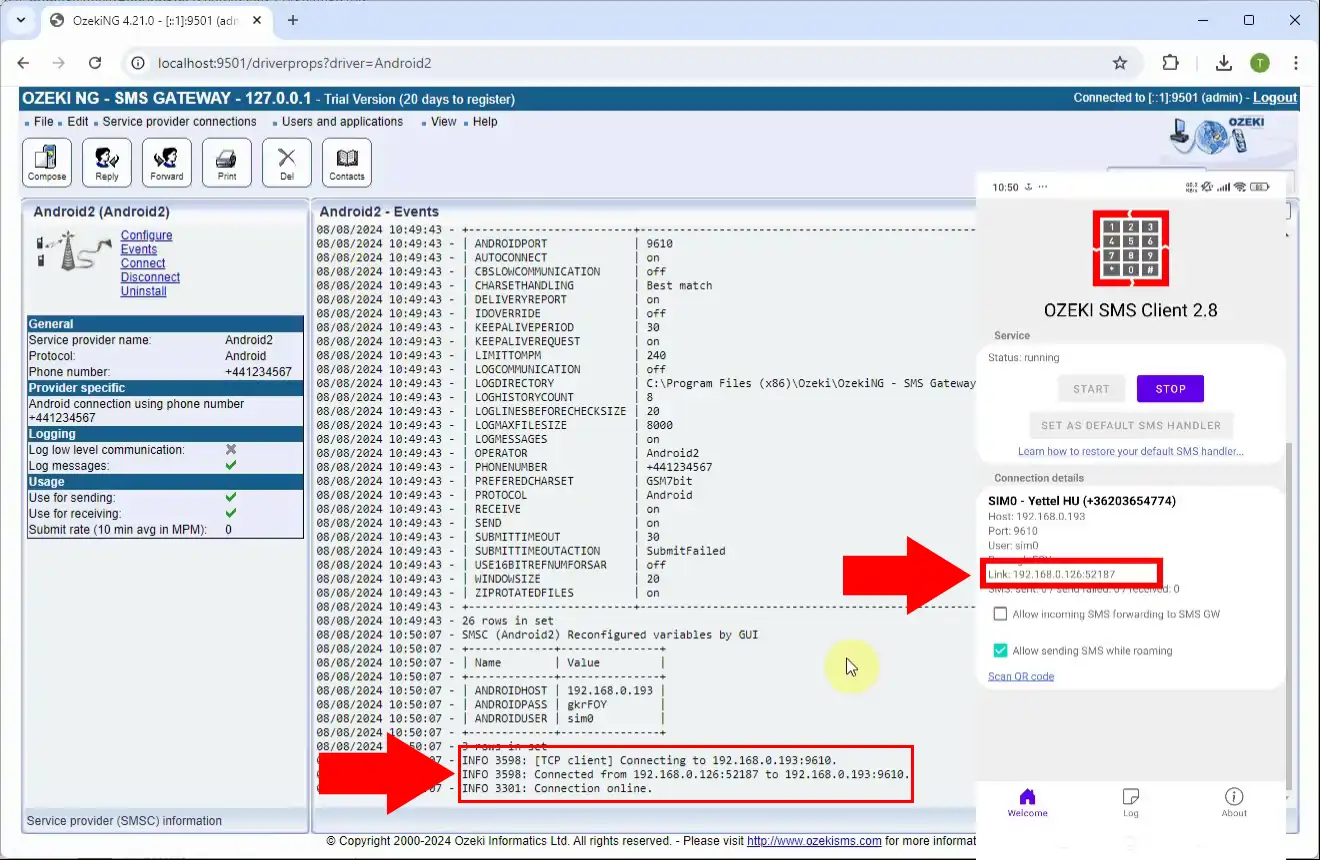Tap SET AS DEFAULT SMS HANDLER button
This screenshot has height=860, width=1320.
click(1131, 425)
